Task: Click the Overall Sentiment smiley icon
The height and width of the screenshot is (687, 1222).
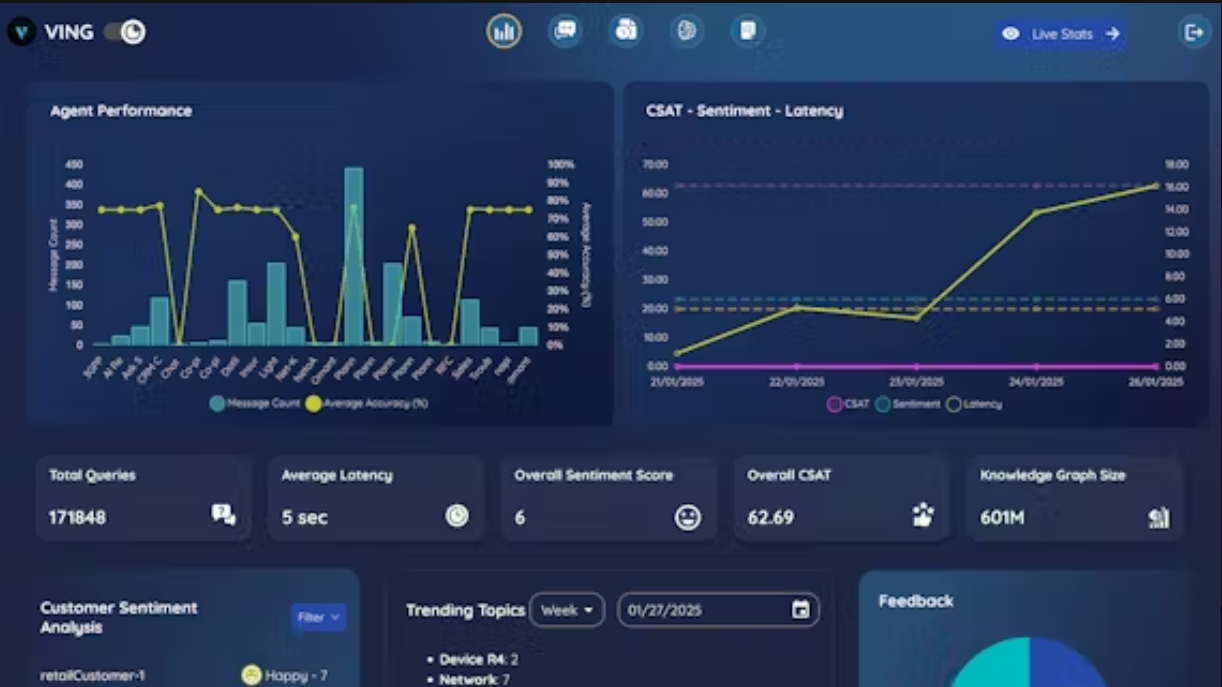Action: coord(688,517)
